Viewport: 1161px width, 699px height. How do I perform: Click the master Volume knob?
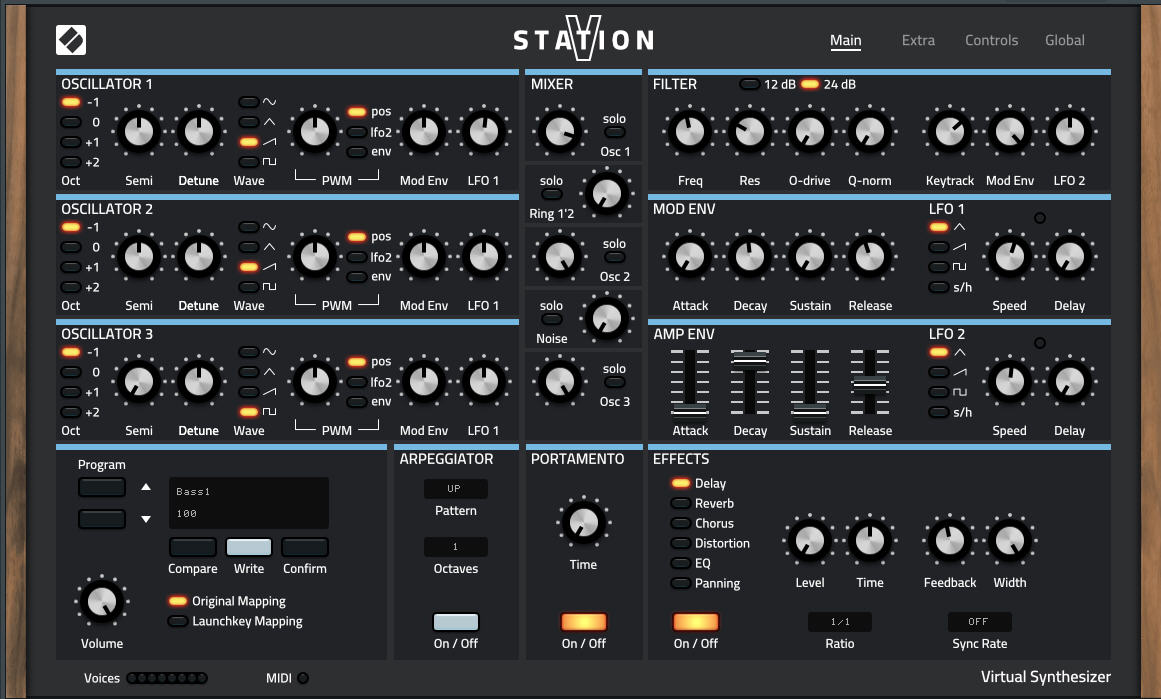pos(101,601)
